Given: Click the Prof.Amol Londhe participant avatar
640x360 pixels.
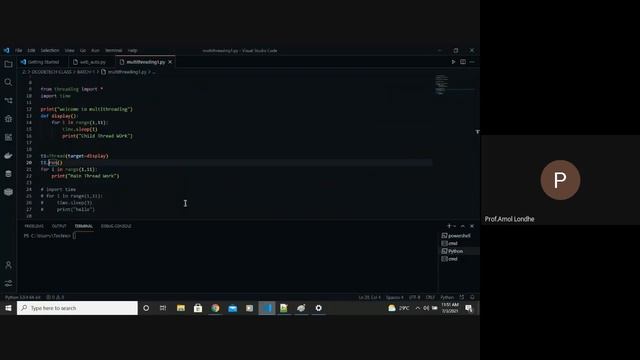Looking at the screenshot, I should pos(560,180).
